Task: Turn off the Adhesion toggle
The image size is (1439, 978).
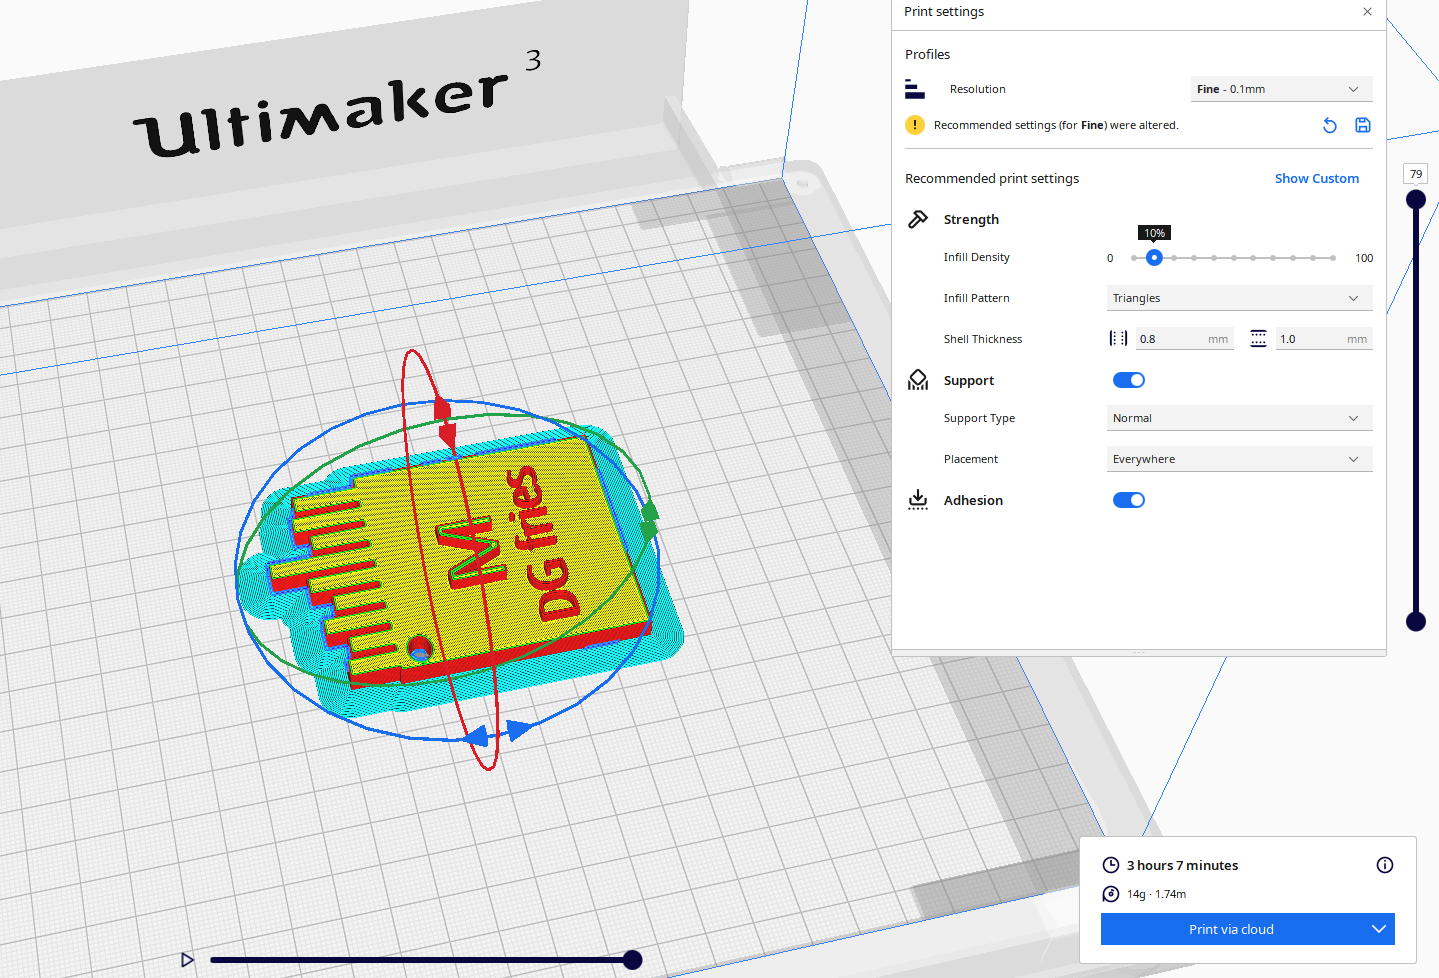Action: pos(1128,499)
